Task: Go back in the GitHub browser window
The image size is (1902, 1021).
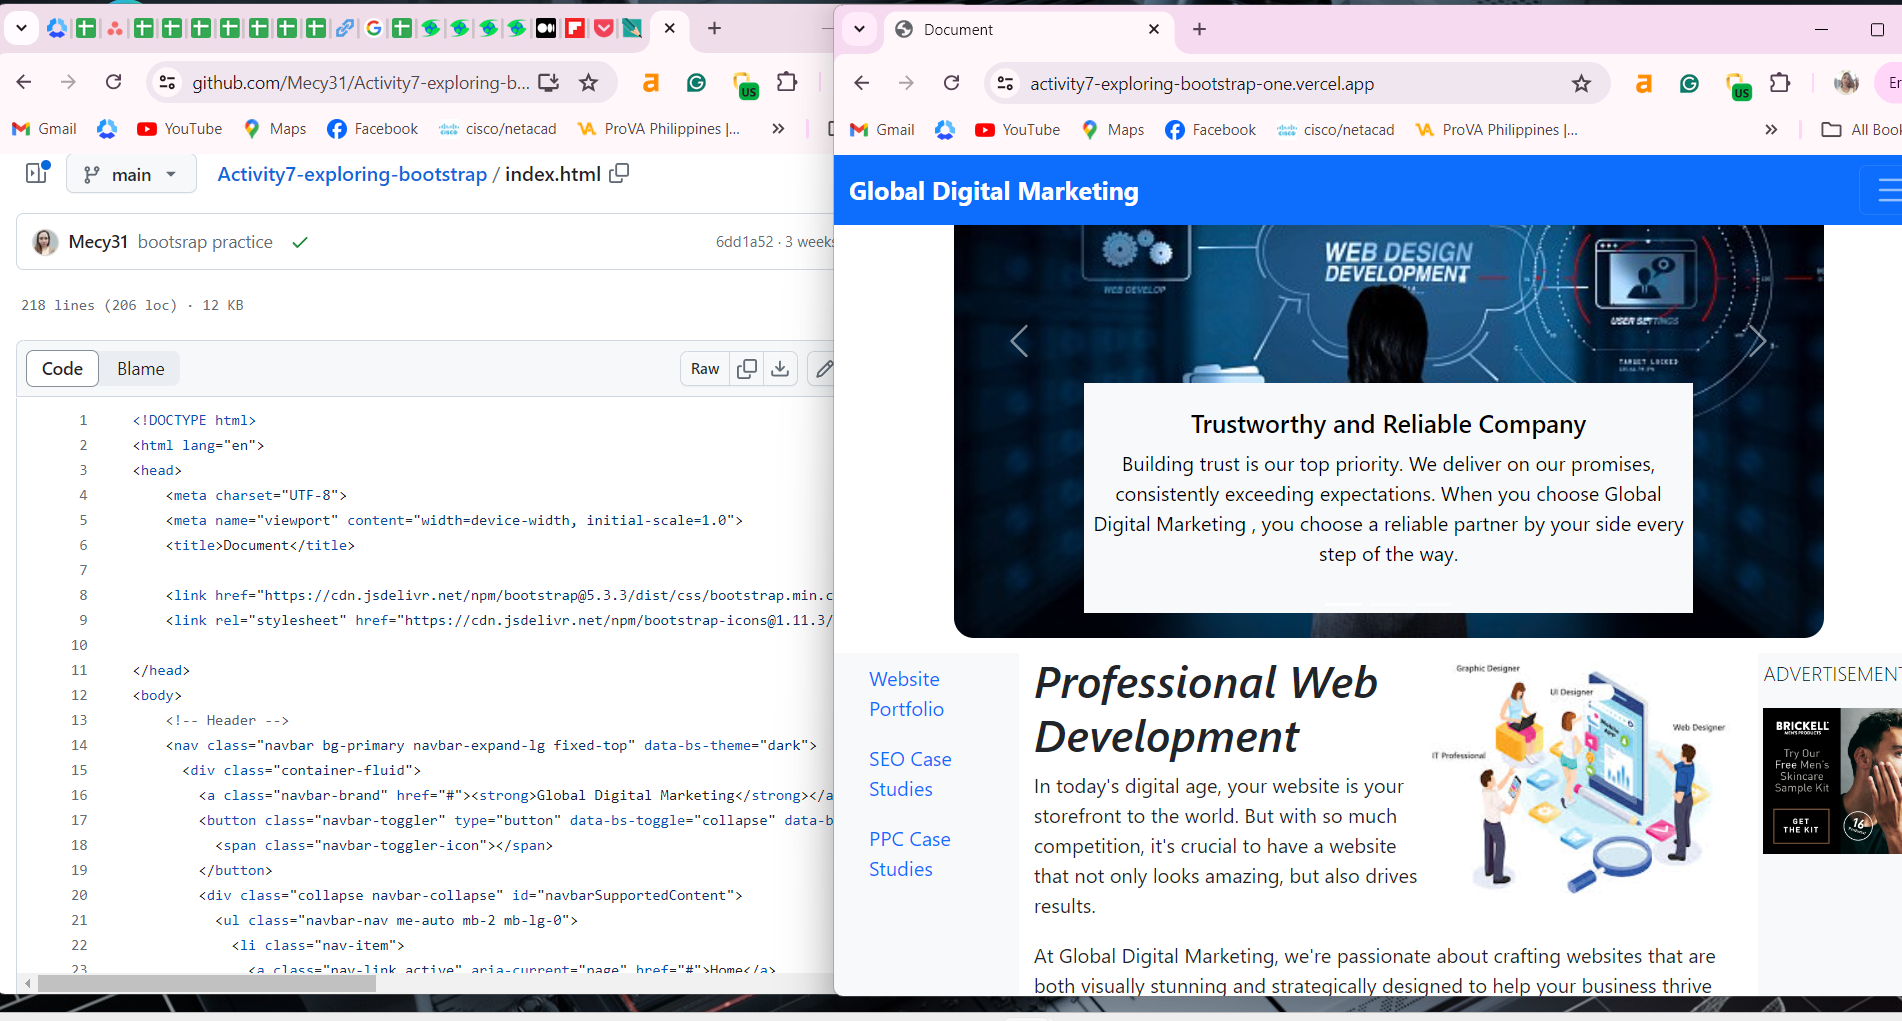Action: tap(24, 83)
